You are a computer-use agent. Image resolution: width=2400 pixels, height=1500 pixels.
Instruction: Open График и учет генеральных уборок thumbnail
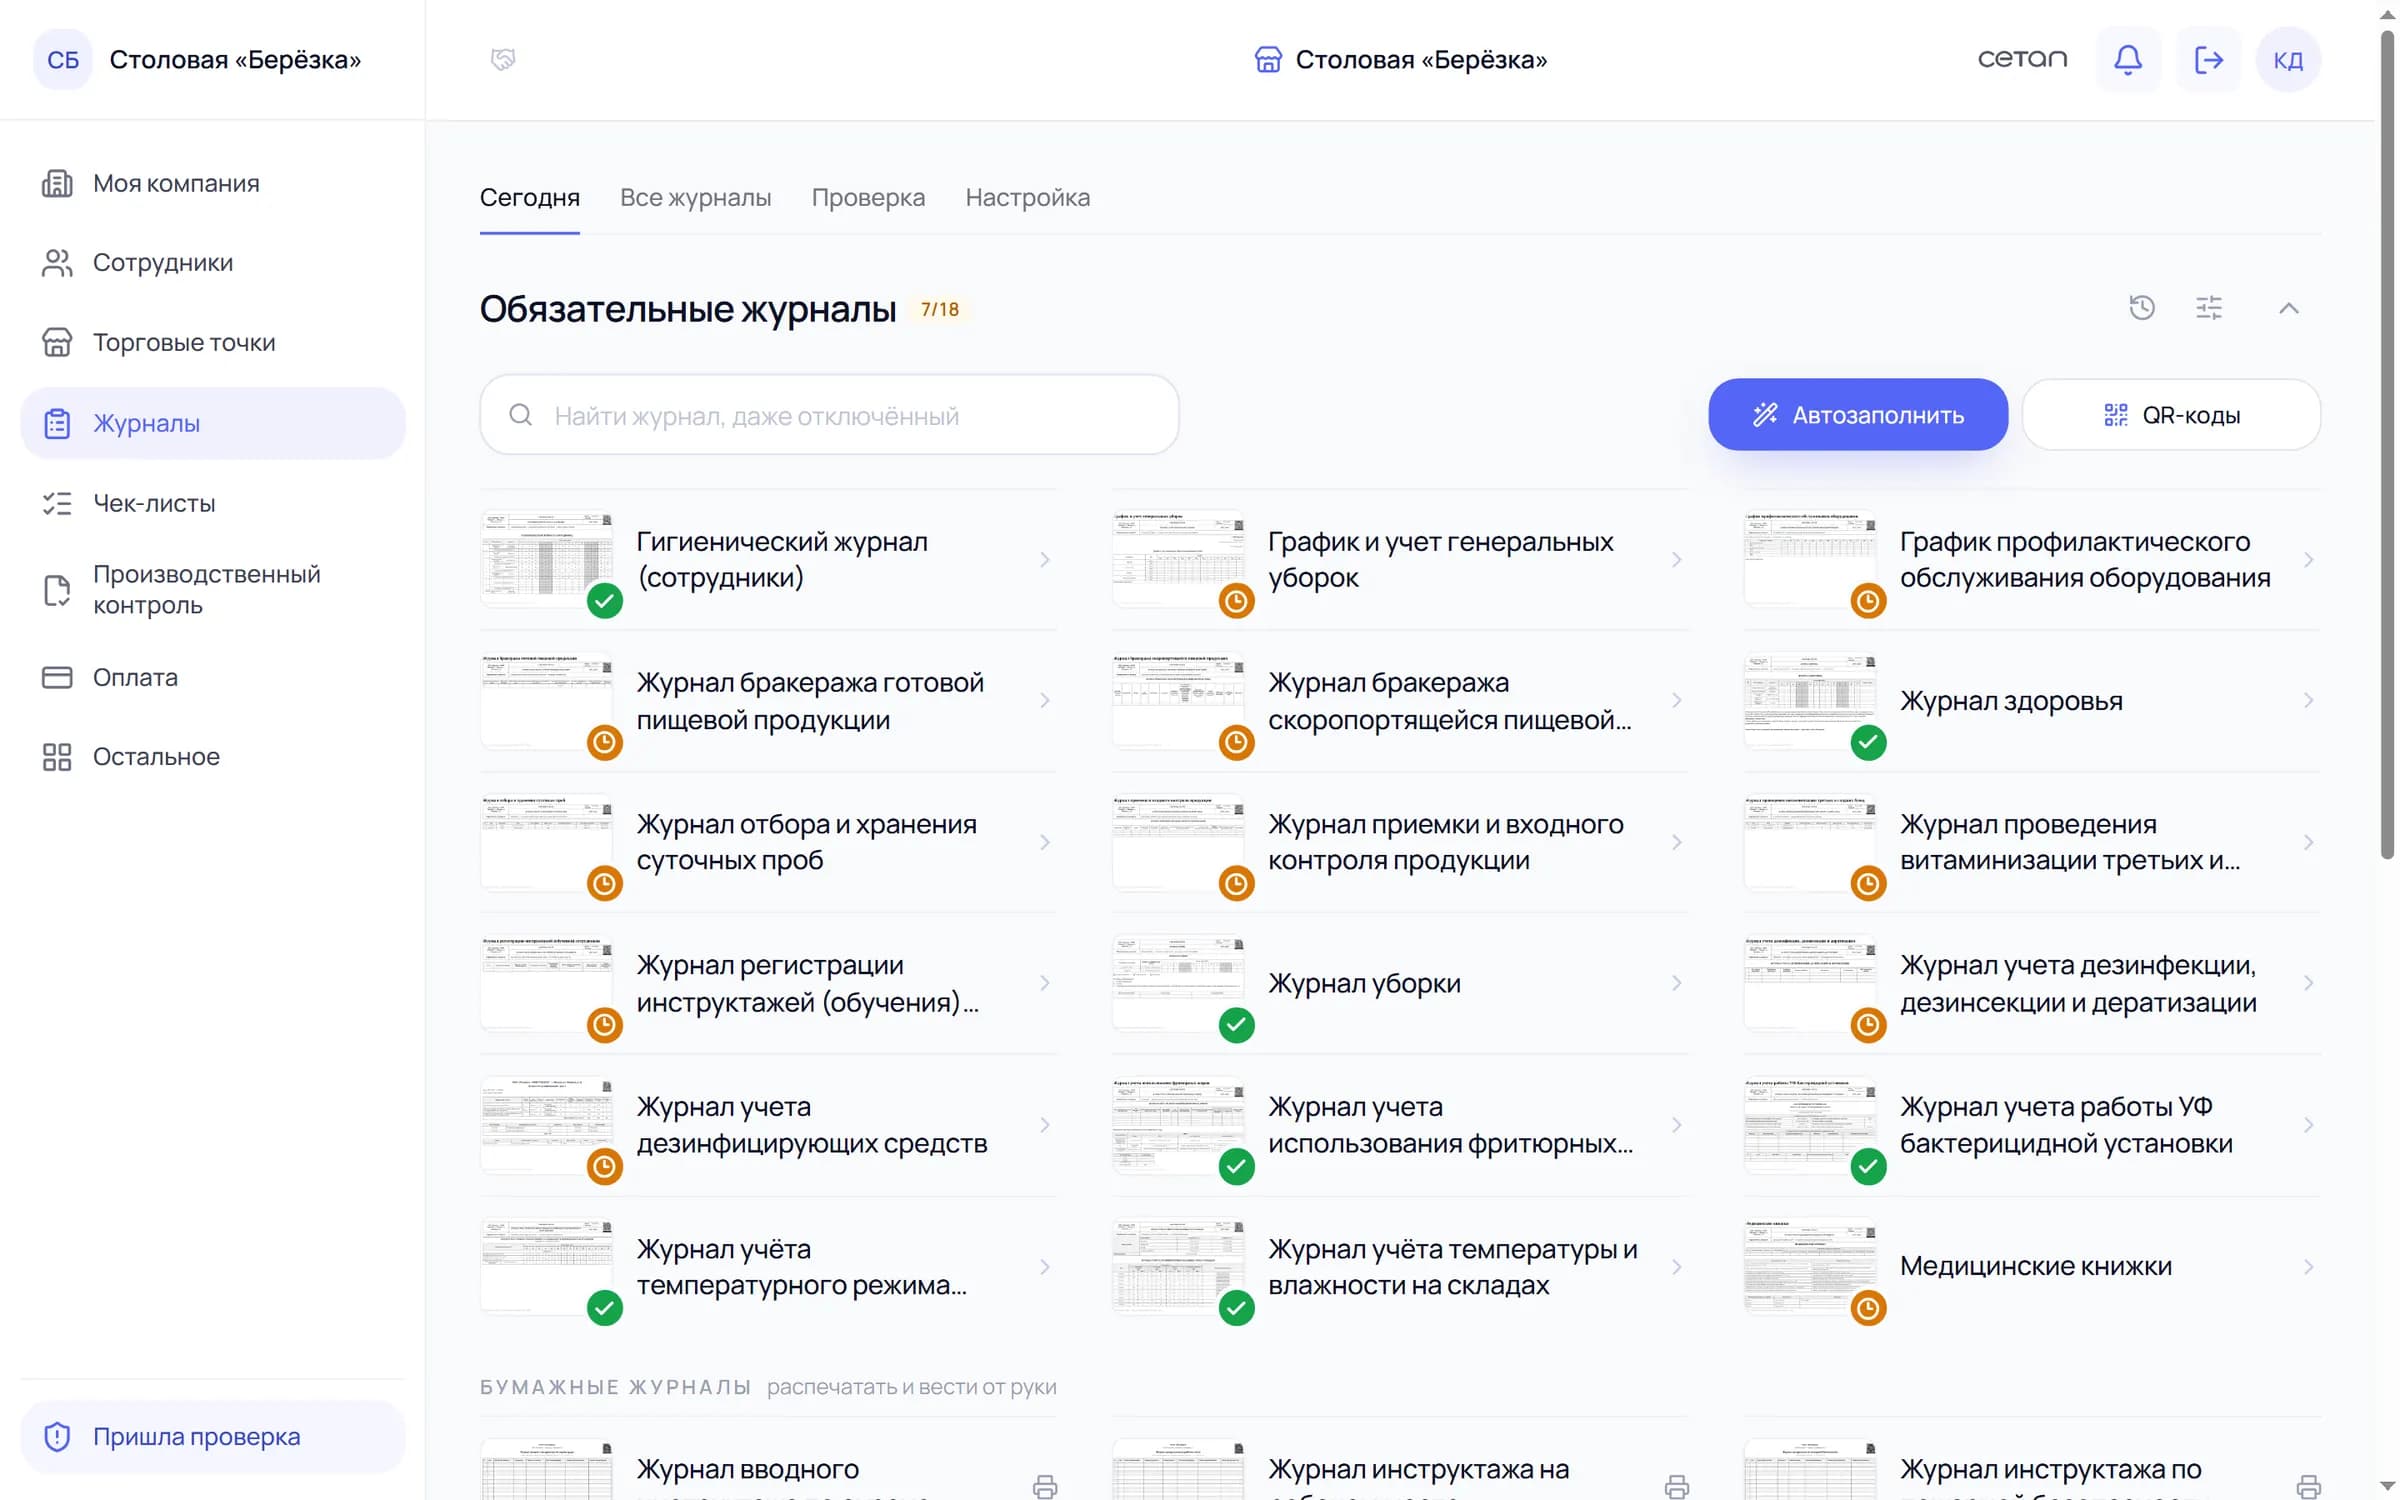tap(1177, 559)
